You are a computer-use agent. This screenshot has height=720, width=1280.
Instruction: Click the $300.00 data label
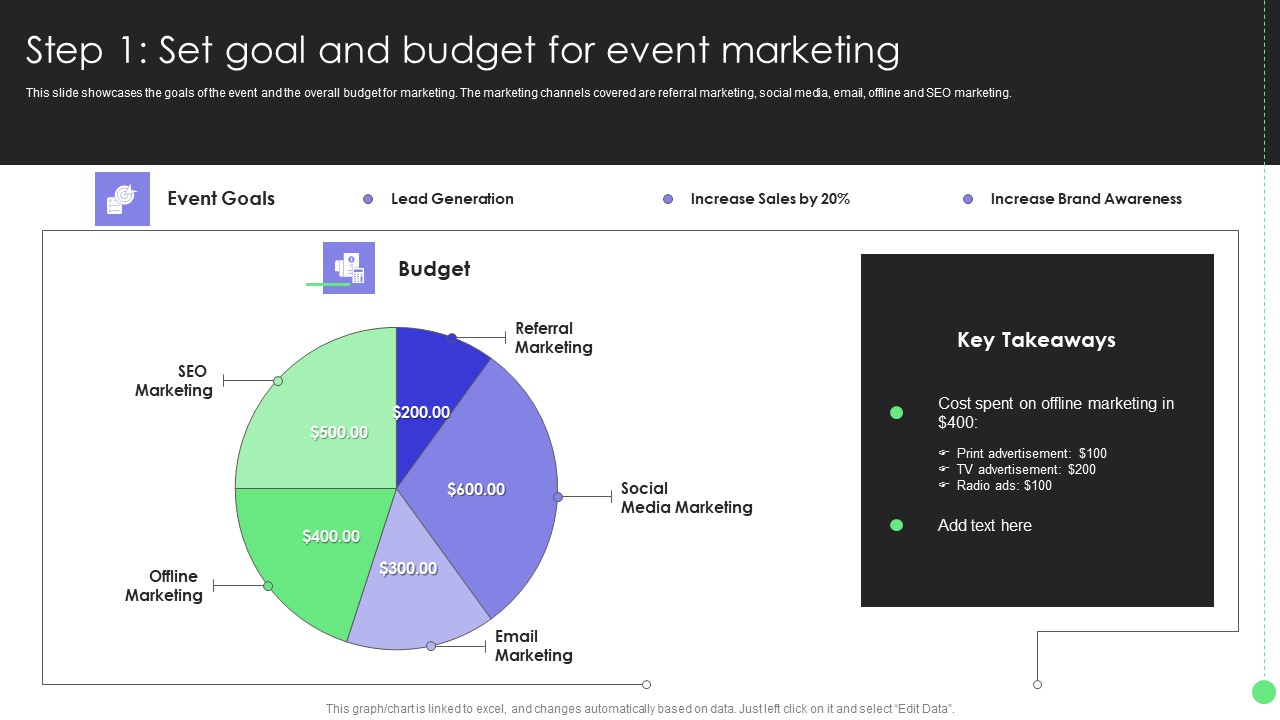408,568
